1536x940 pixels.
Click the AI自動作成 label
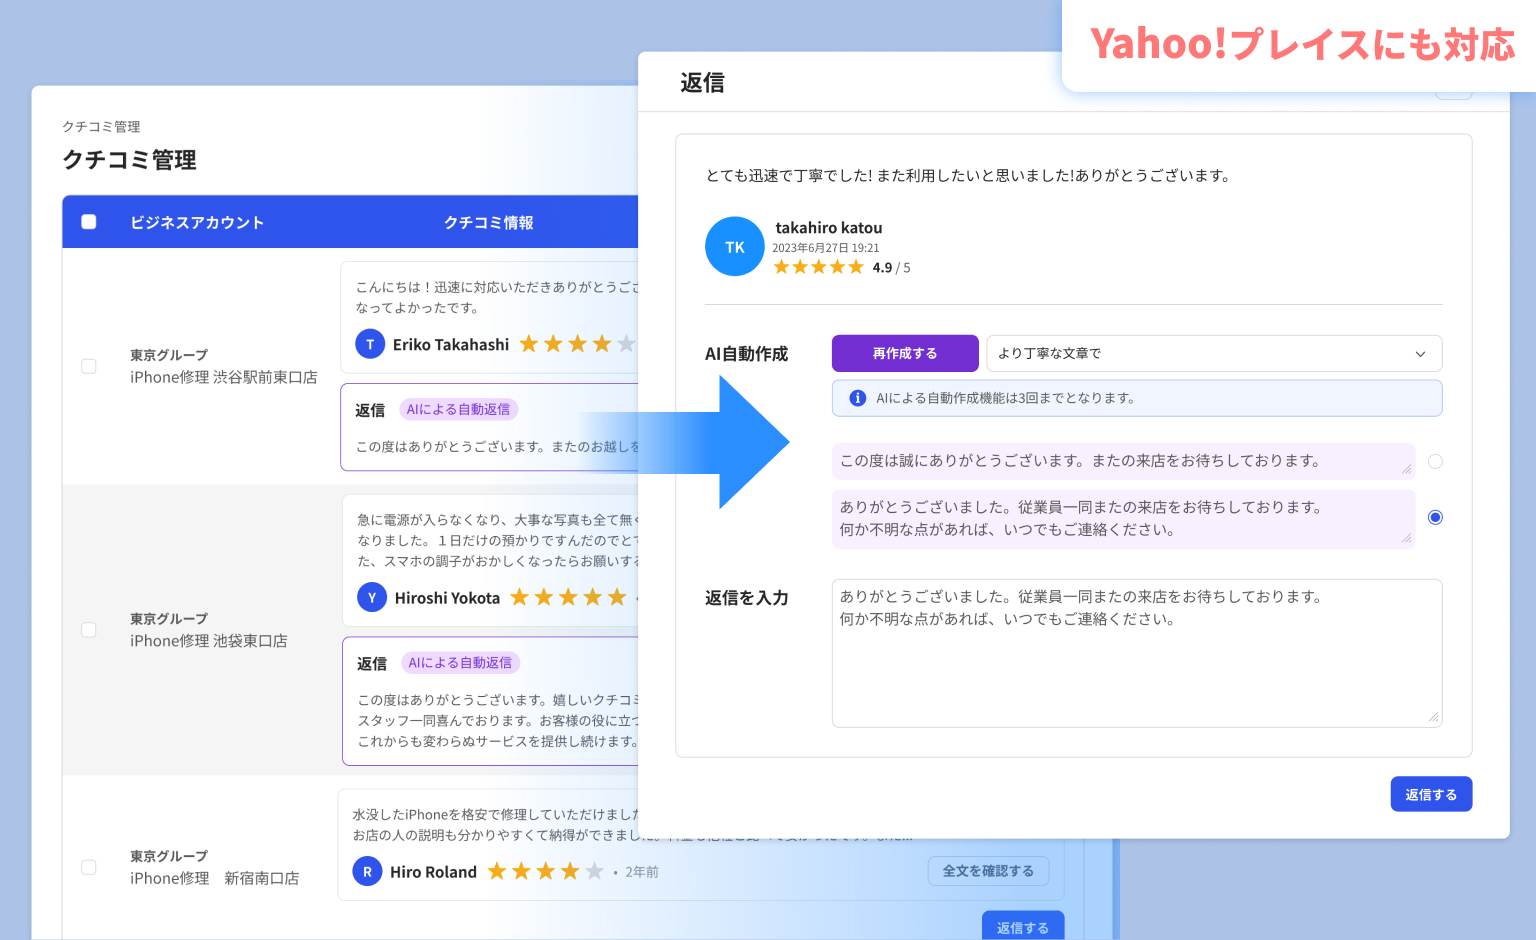point(746,354)
